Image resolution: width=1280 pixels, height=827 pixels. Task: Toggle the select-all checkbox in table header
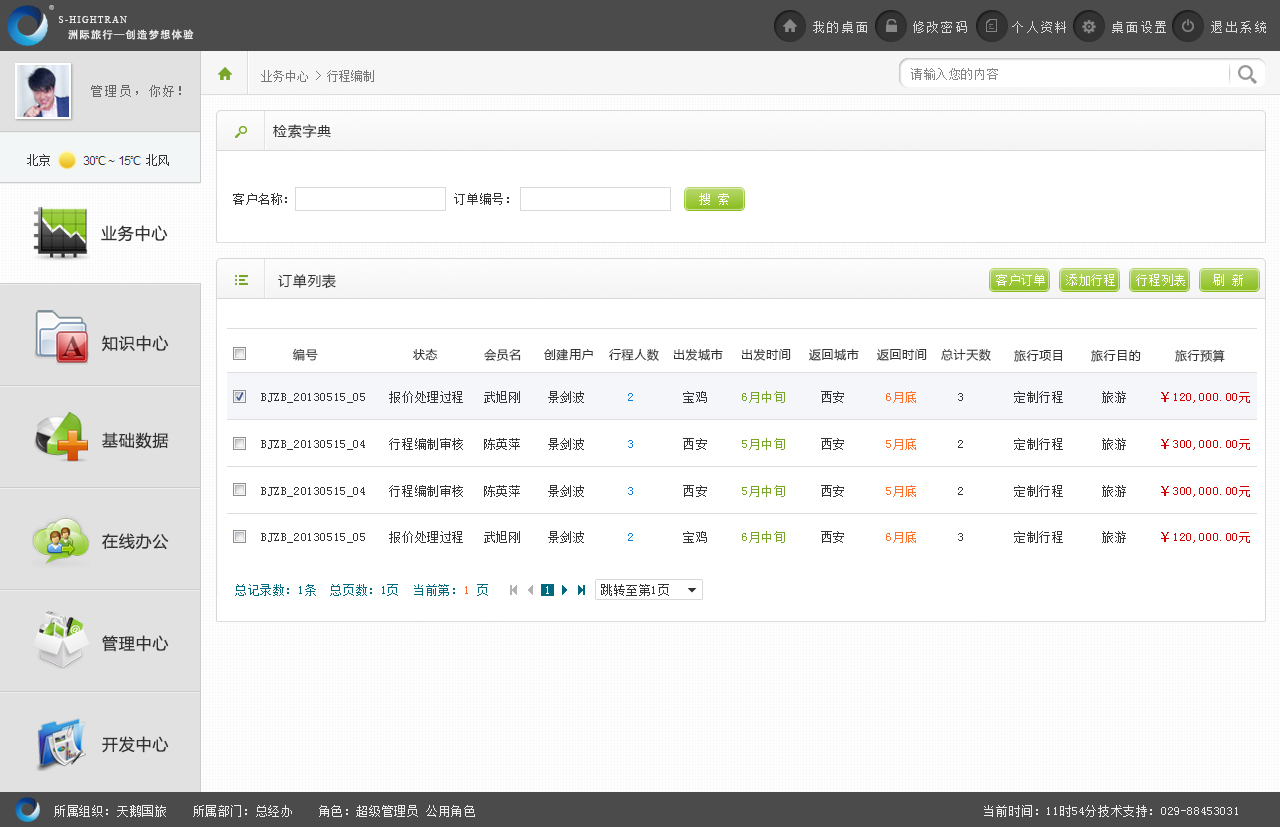(239, 353)
